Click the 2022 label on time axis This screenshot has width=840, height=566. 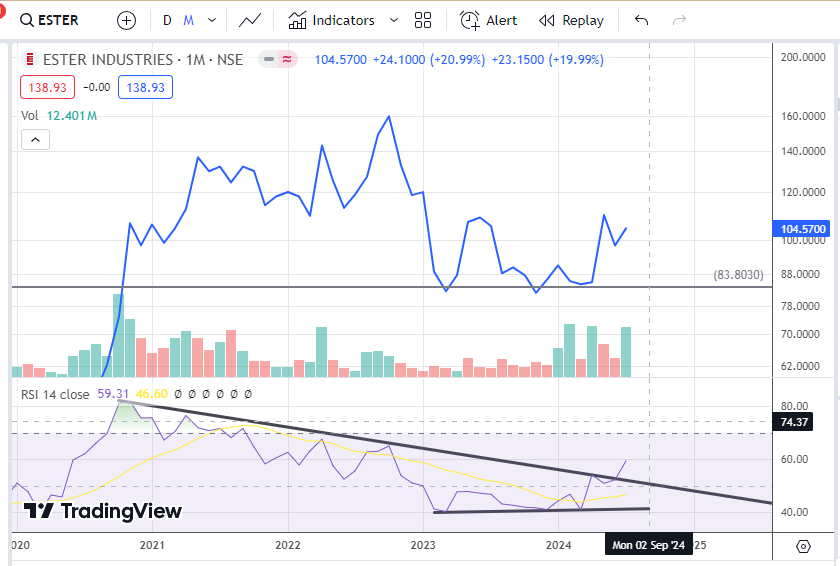(x=288, y=545)
